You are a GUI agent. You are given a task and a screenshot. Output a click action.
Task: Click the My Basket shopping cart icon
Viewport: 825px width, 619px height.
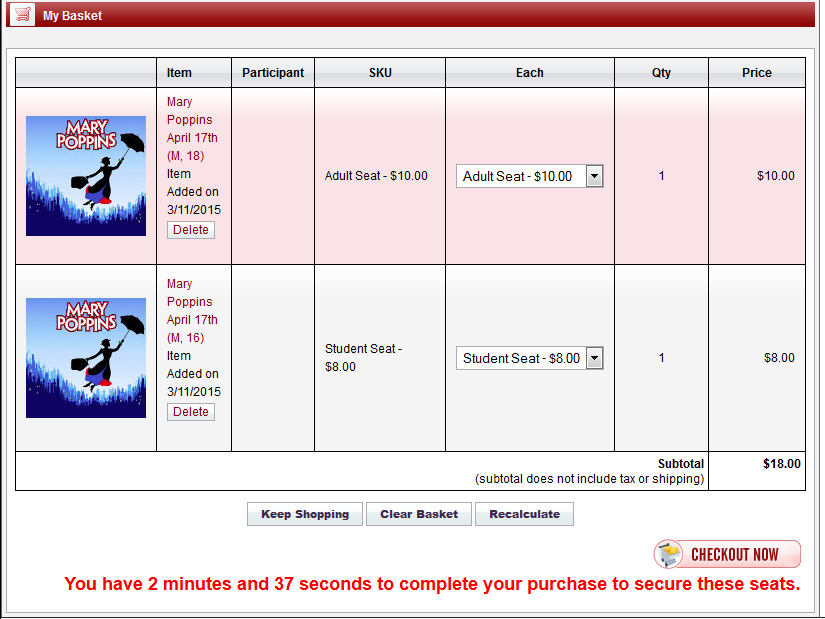pyautogui.click(x=22, y=15)
